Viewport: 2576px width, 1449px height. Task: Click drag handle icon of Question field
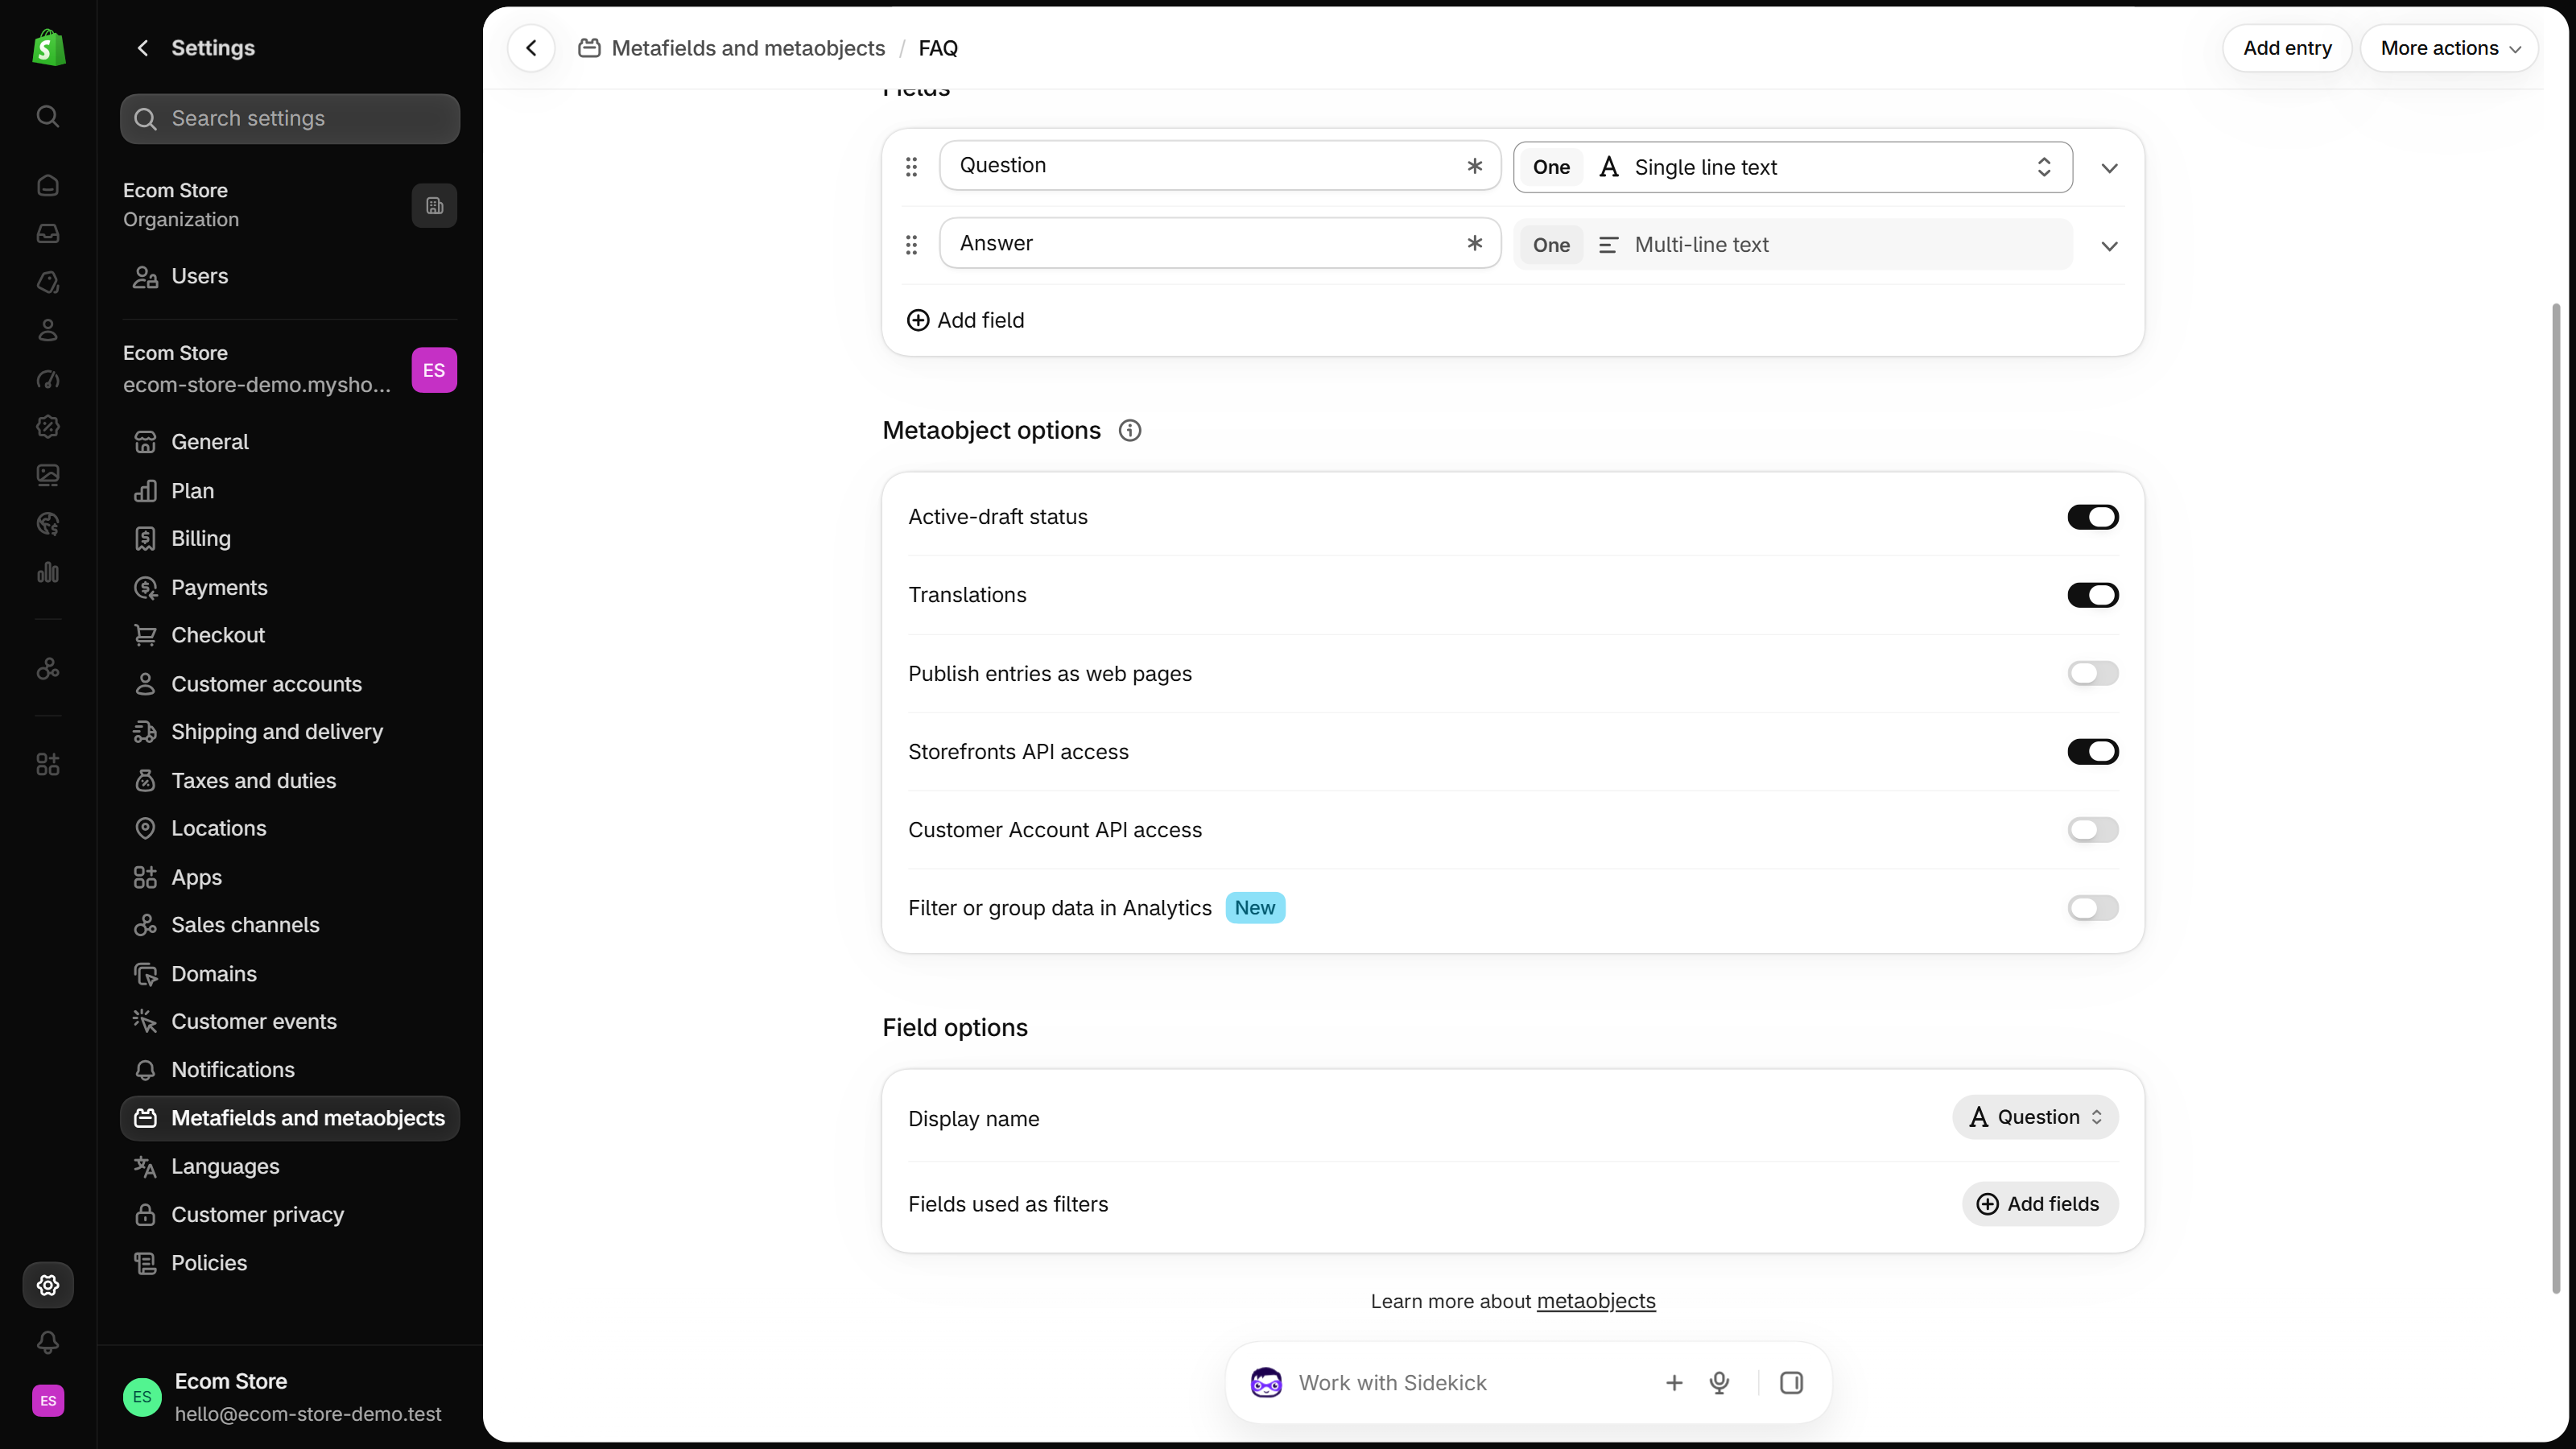(911, 167)
